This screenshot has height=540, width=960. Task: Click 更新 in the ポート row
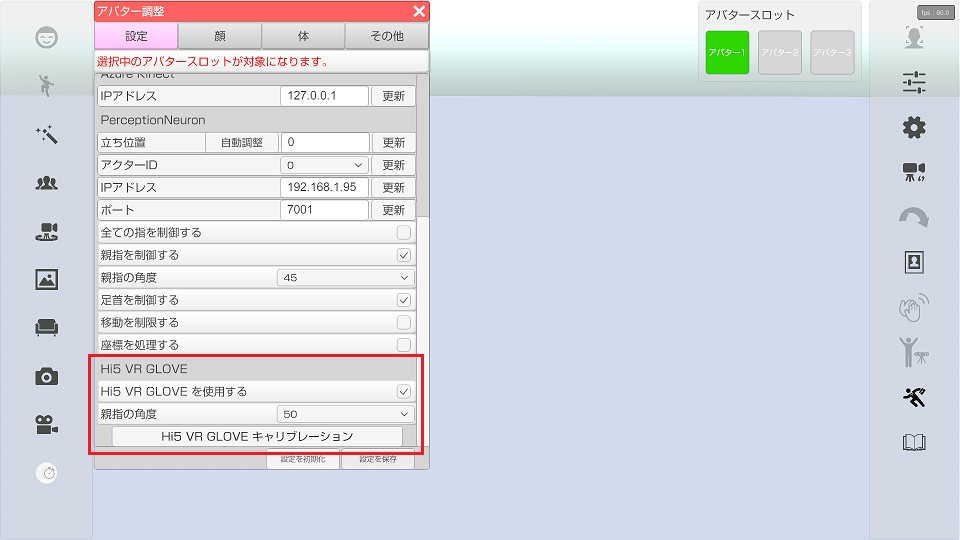click(394, 210)
